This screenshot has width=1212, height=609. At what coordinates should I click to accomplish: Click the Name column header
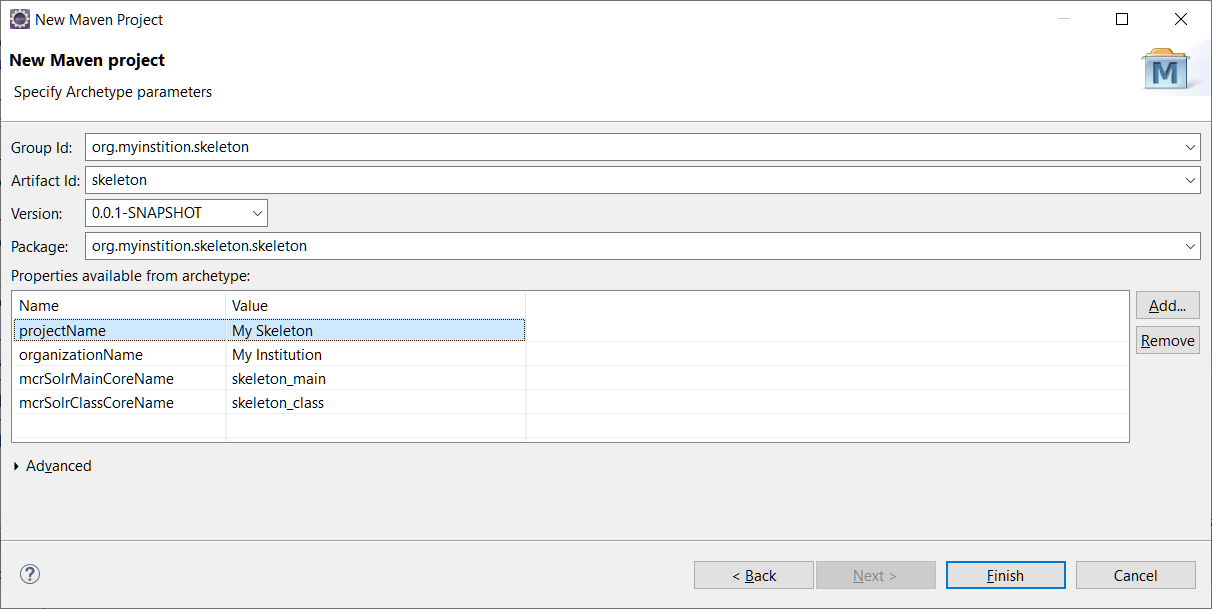pyautogui.click(x=119, y=305)
